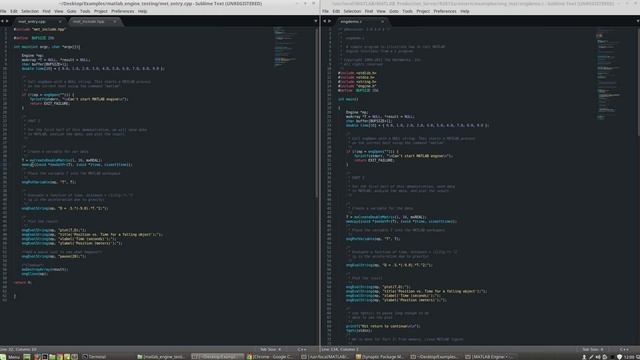This screenshot has height=360, width=640.
Task: Open Selection menu in right Sublime window
Action: 352,11
